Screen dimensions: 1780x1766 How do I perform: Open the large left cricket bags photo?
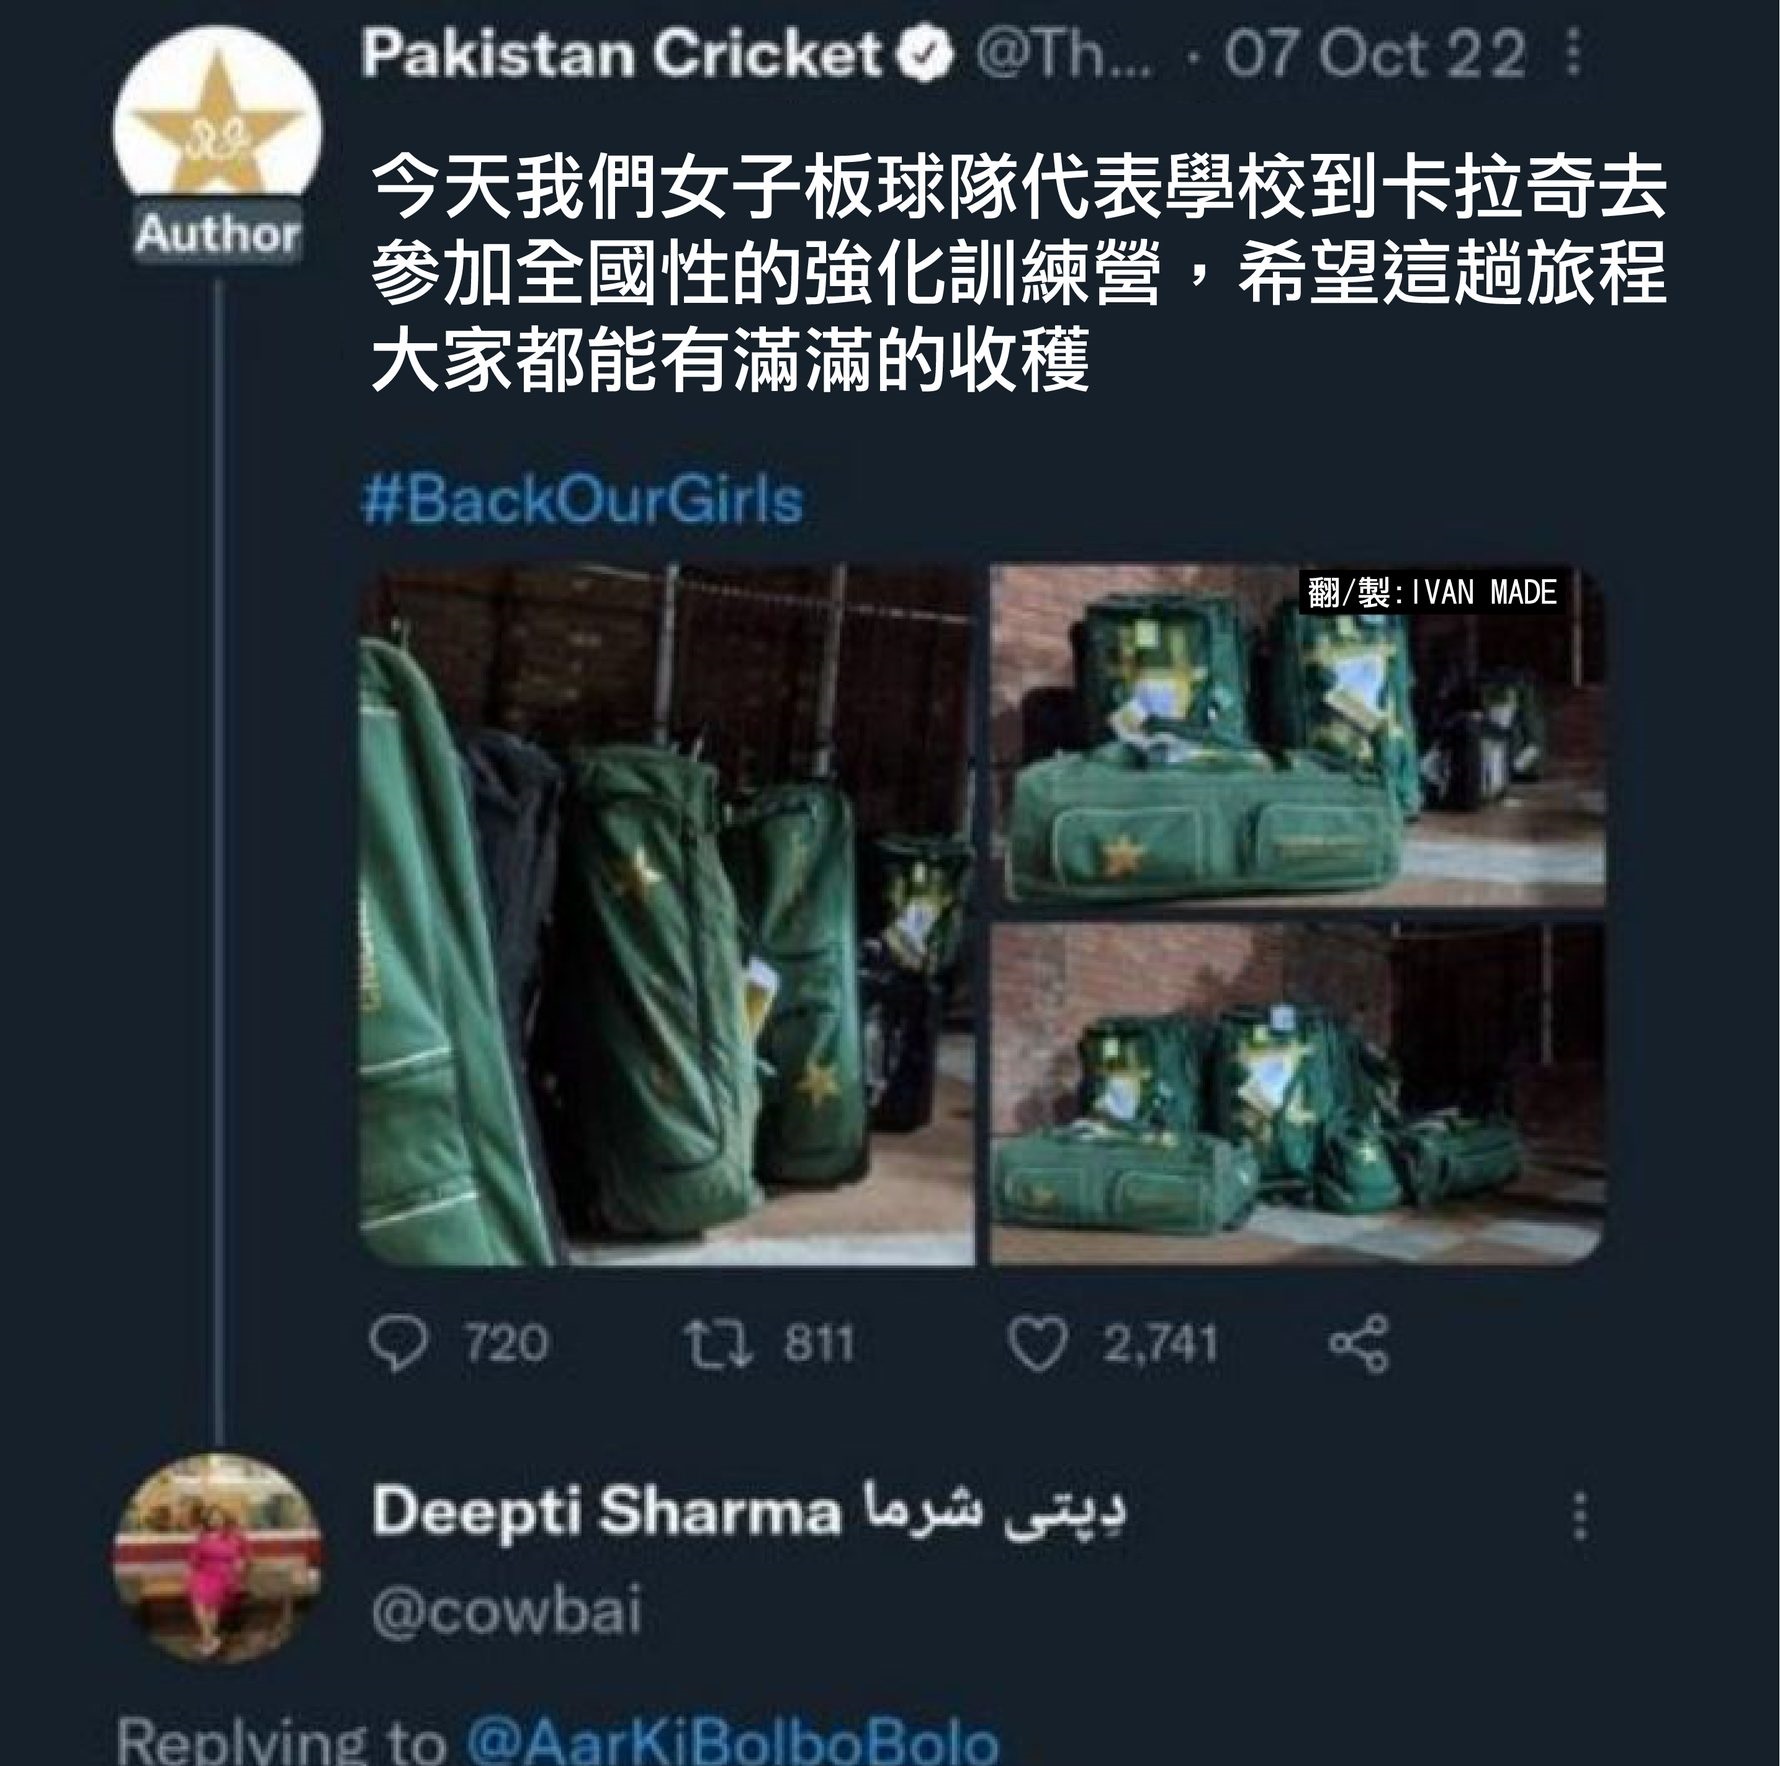(666, 915)
